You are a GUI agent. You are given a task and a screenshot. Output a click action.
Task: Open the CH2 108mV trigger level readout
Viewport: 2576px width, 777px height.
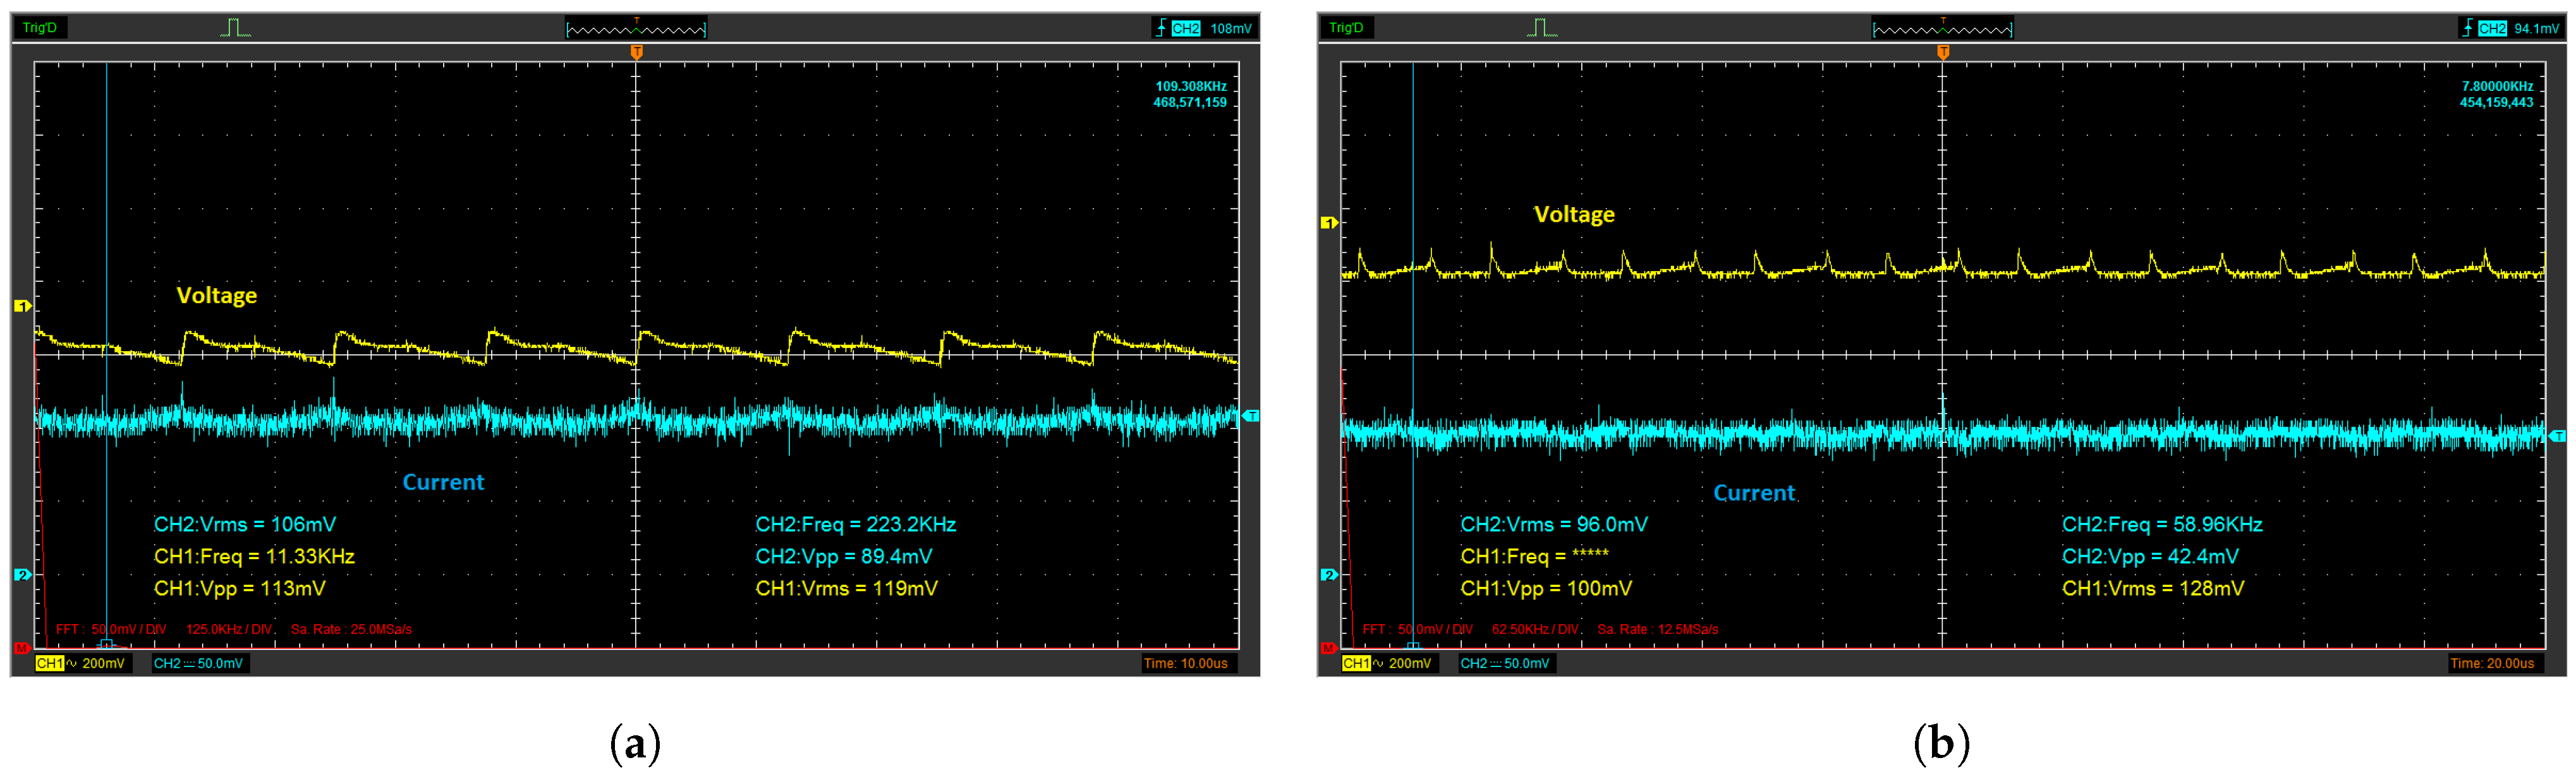[x=1215, y=28]
